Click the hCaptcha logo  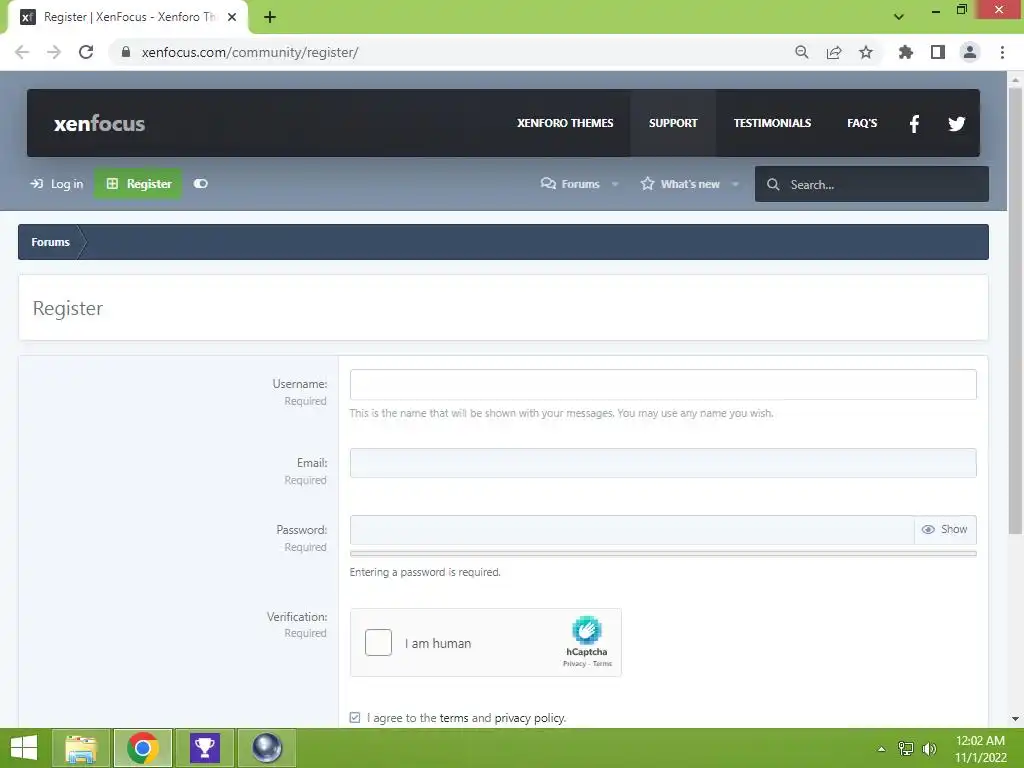coord(586,630)
